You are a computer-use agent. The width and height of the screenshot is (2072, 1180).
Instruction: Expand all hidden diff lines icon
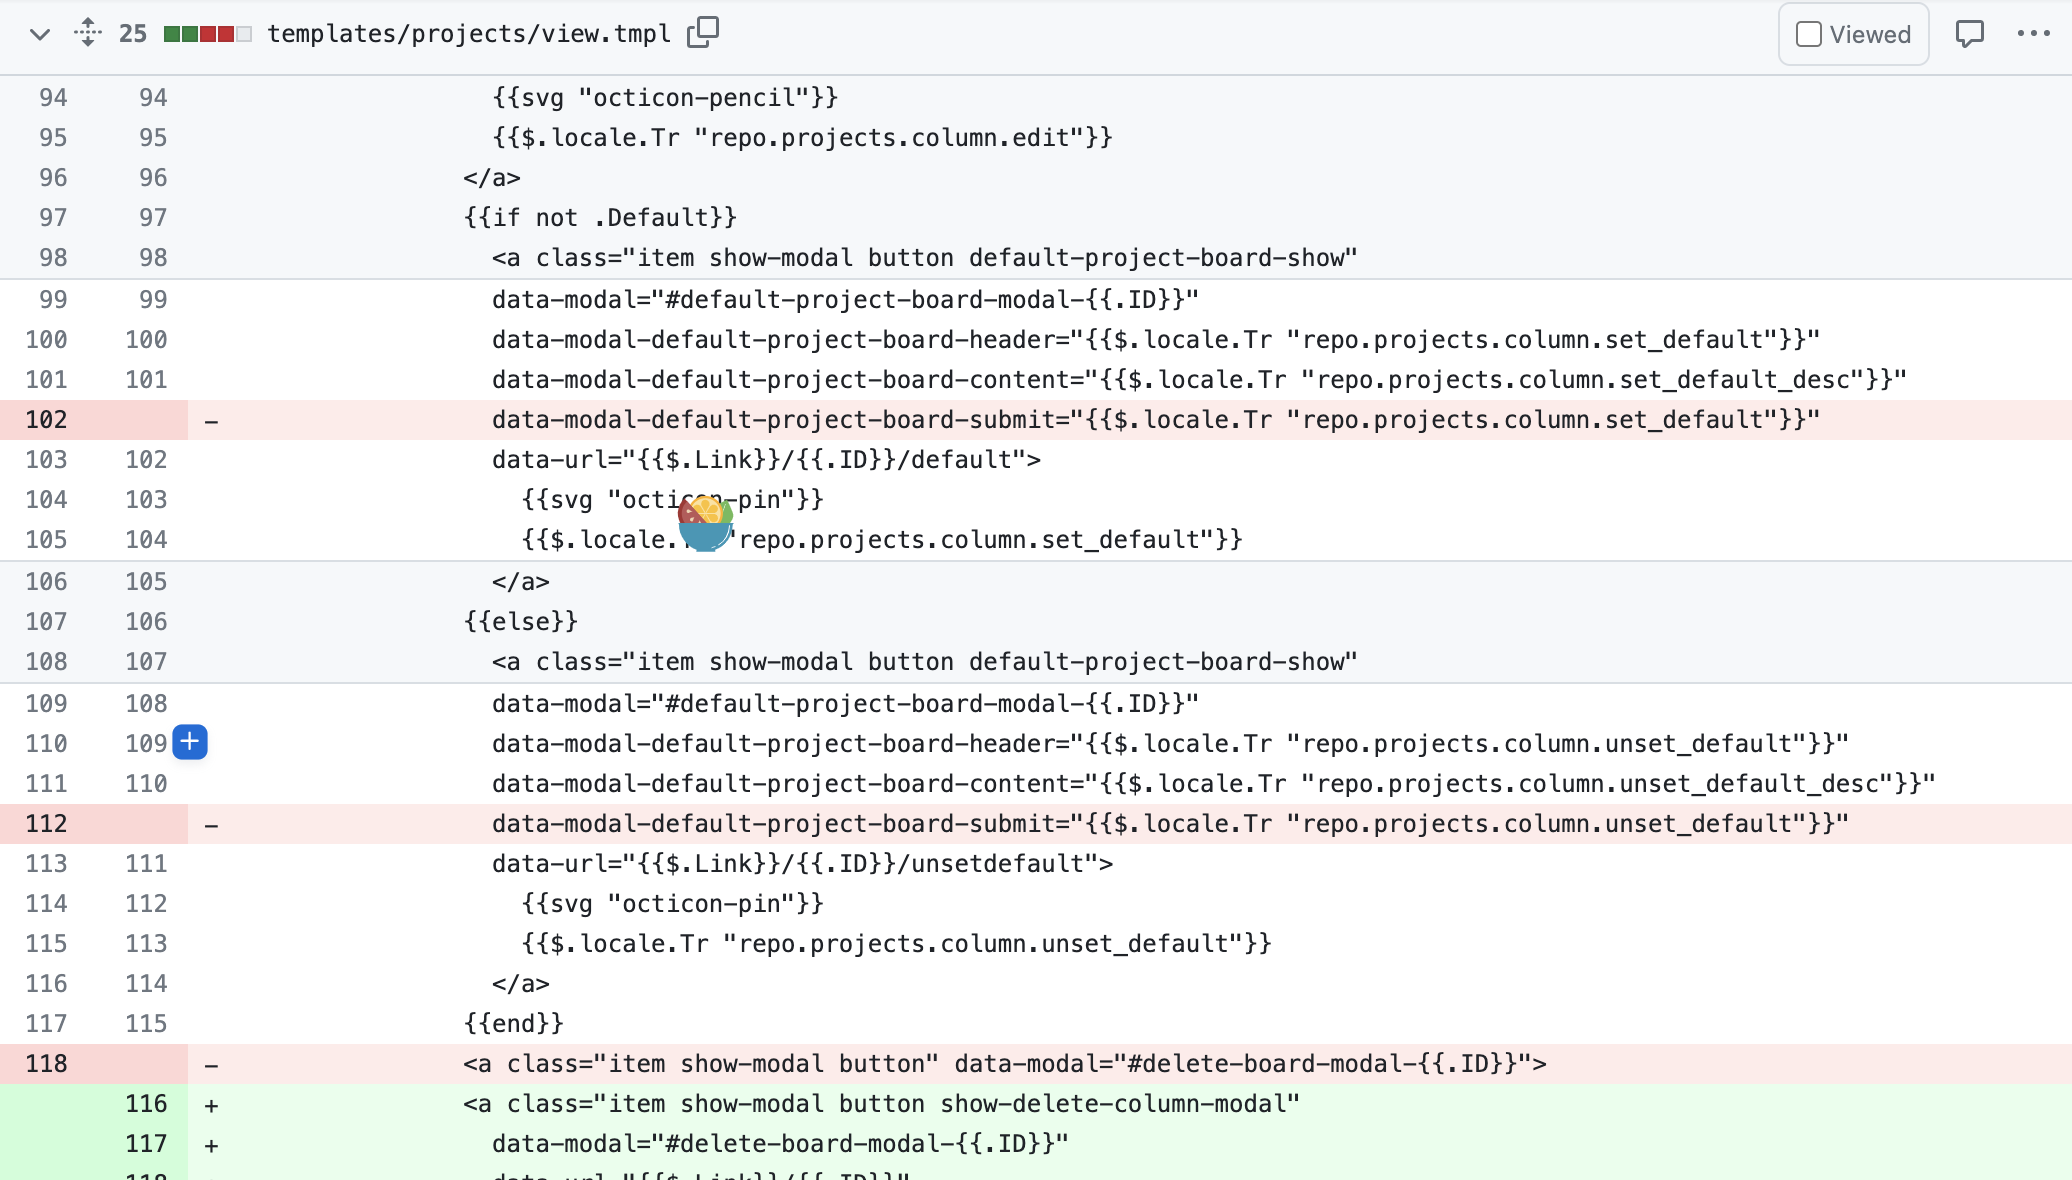[88, 33]
